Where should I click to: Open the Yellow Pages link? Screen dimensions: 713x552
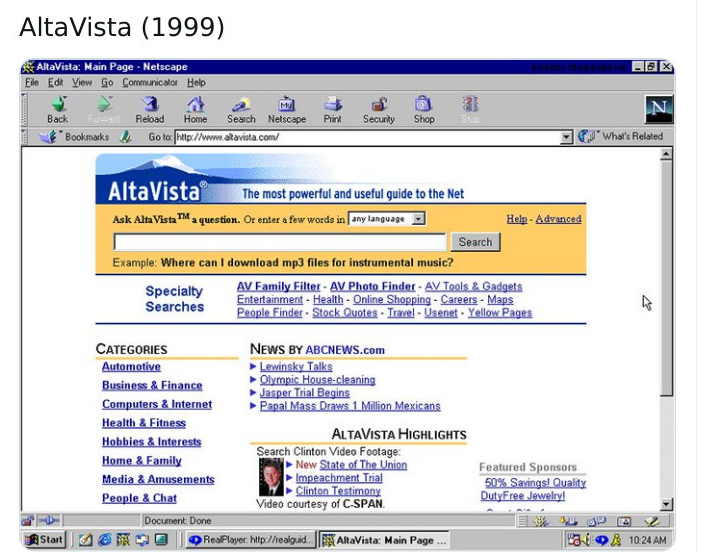[x=500, y=312]
